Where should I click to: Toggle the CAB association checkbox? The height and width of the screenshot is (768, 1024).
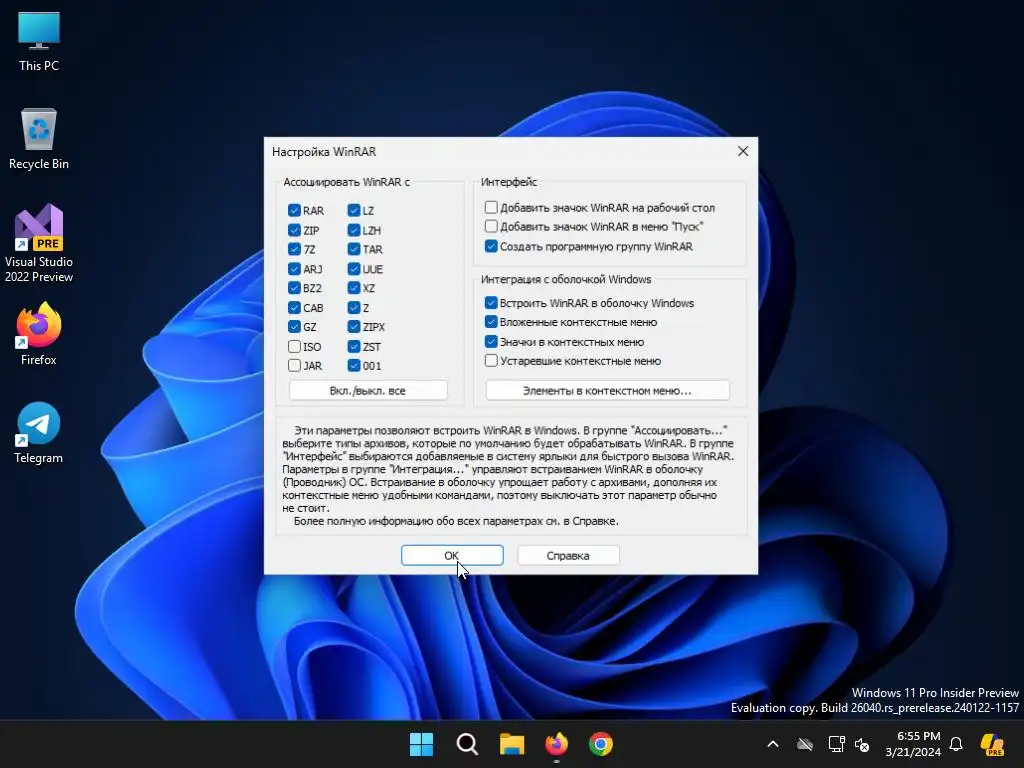[294, 307]
